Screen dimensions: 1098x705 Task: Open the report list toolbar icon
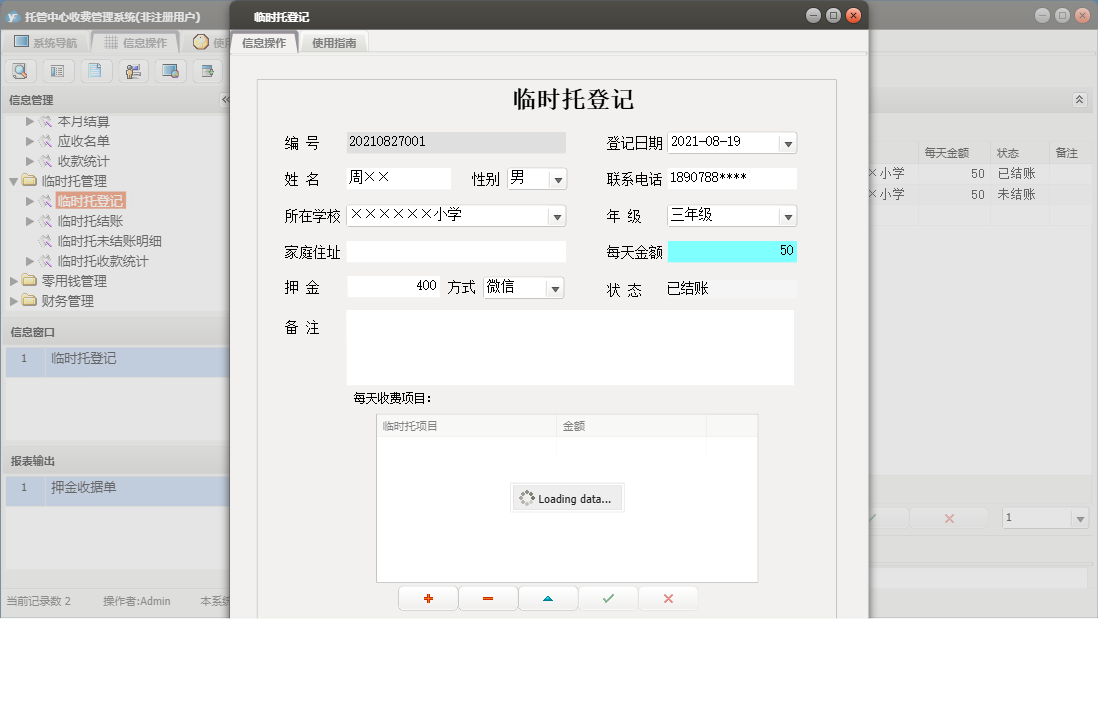[58, 71]
